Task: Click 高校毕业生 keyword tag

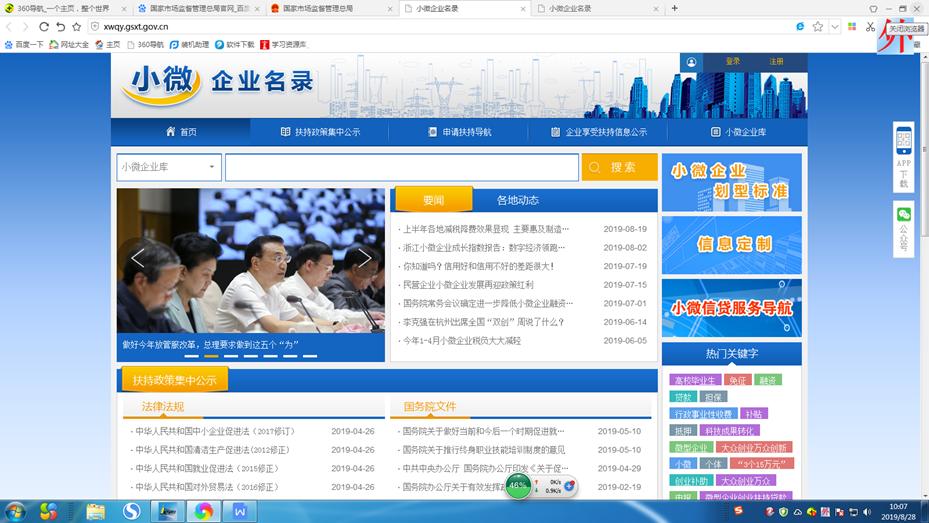Action: [695, 380]
